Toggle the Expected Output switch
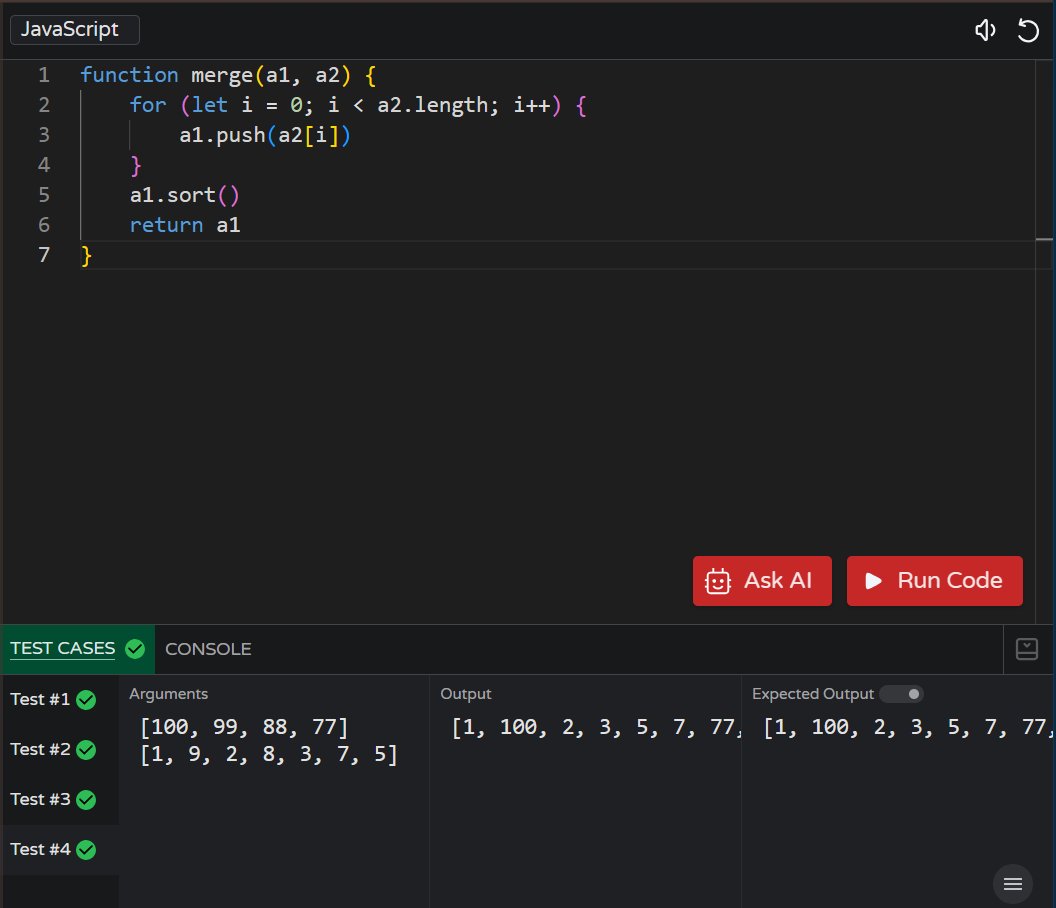This screenshot has width=1056, height=908. [x=898, y=693]
